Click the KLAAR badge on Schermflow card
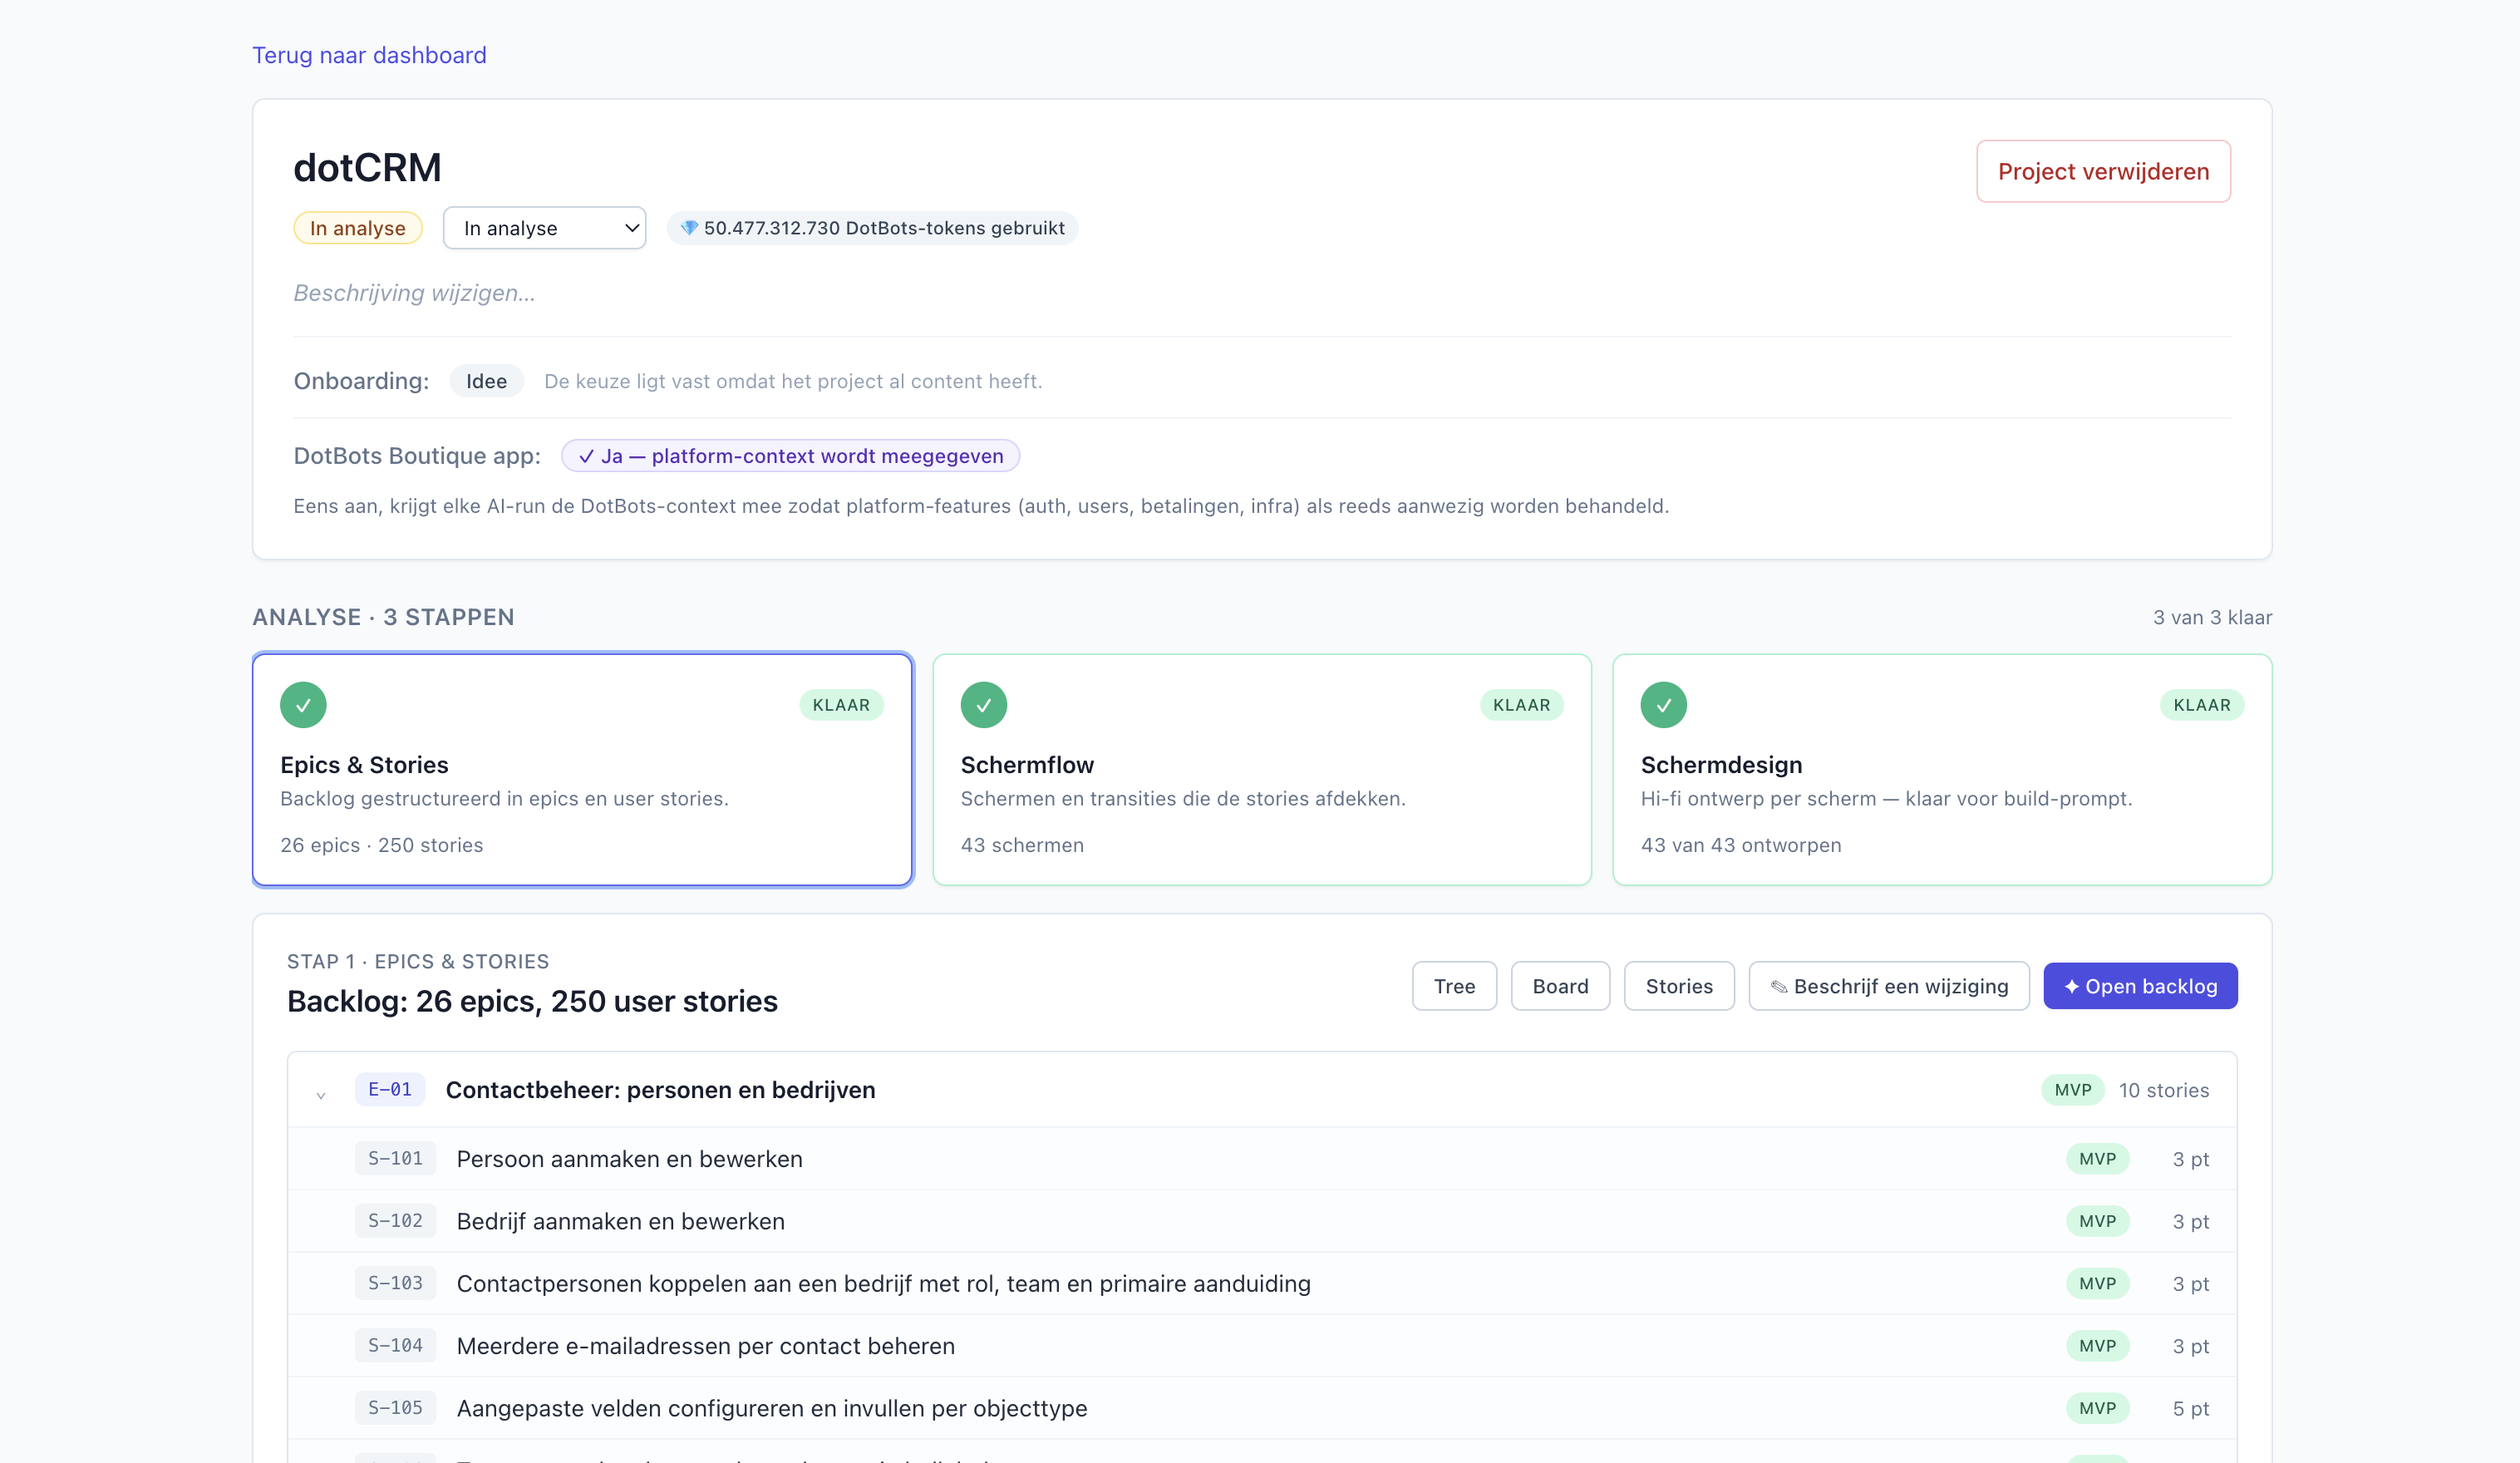This screenshot has height=1463, width=2520. coord(1521,705)
